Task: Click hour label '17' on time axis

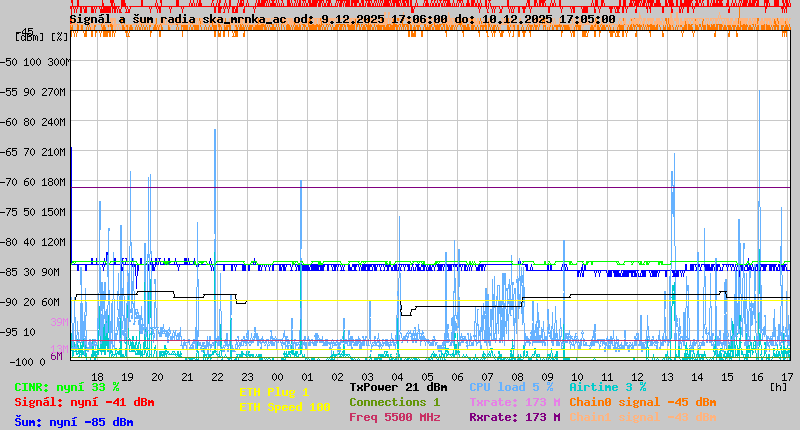Action: point(787,377)
